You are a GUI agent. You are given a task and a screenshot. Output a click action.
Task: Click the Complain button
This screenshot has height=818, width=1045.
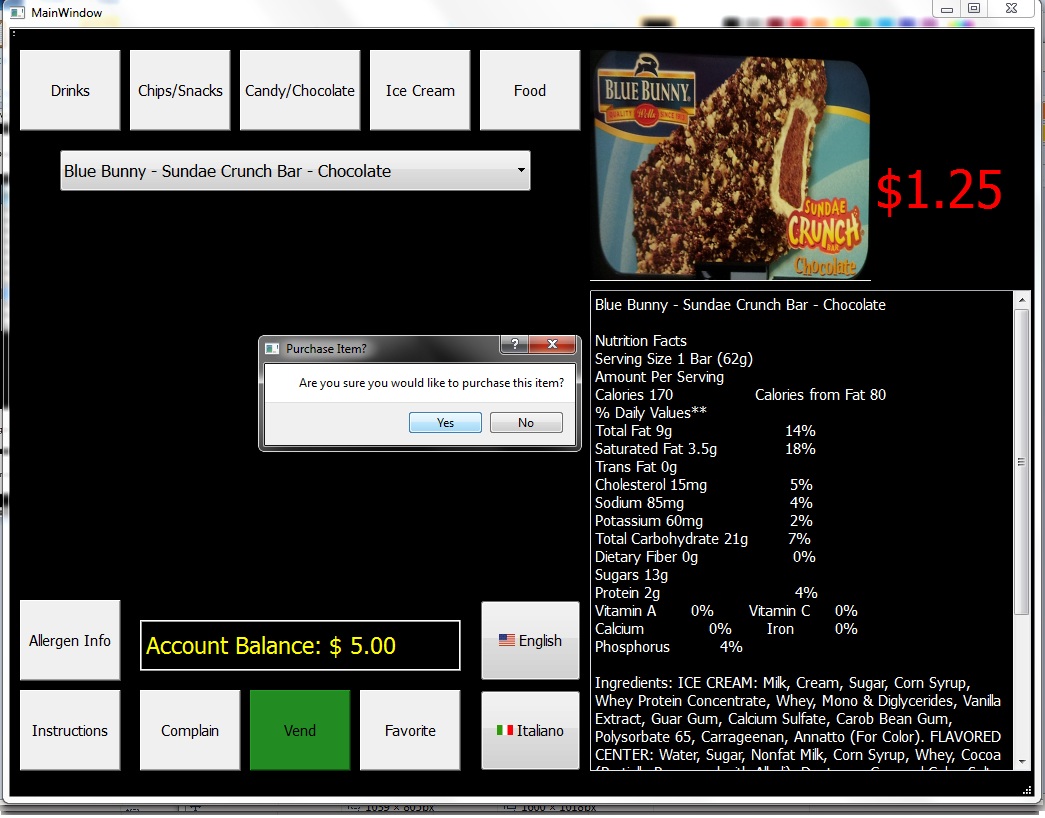click(190, 730)
